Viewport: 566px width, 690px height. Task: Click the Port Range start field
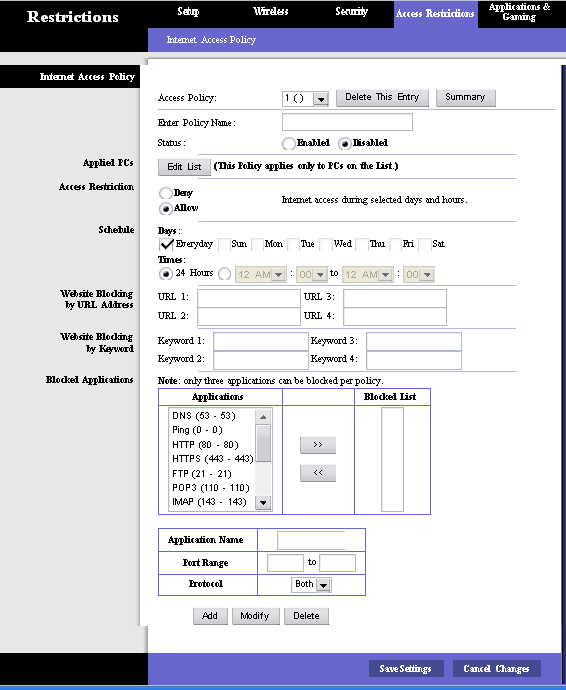click(285, 563)
